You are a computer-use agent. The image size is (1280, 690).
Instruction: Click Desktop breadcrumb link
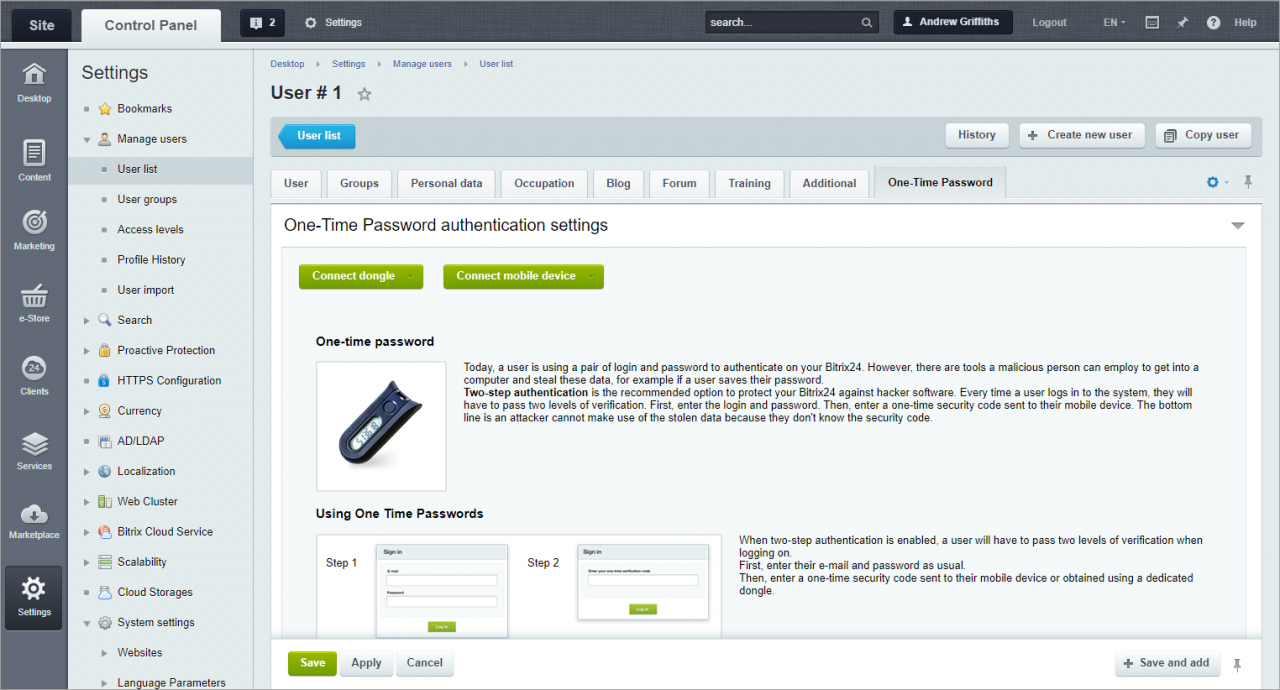[x=288, y=64]
